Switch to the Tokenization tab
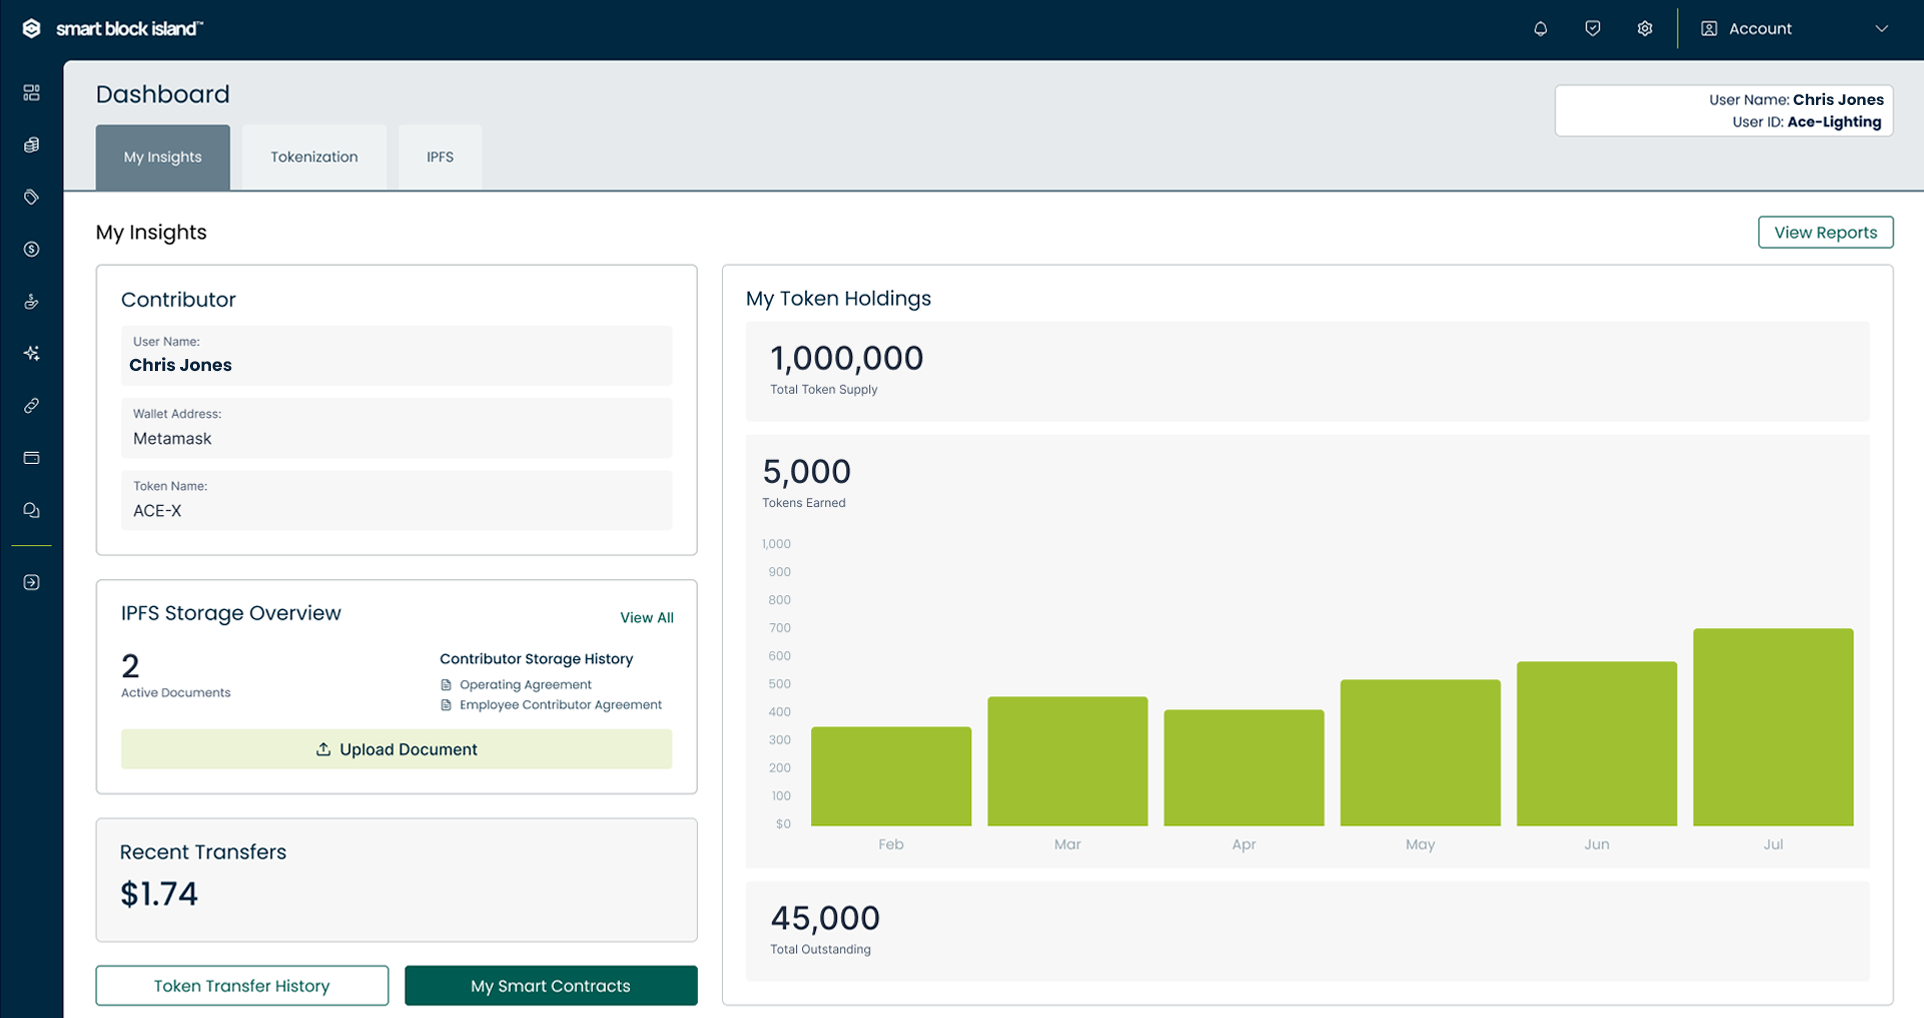Viewport: 1924px width, 1018px height. (314, 157)
